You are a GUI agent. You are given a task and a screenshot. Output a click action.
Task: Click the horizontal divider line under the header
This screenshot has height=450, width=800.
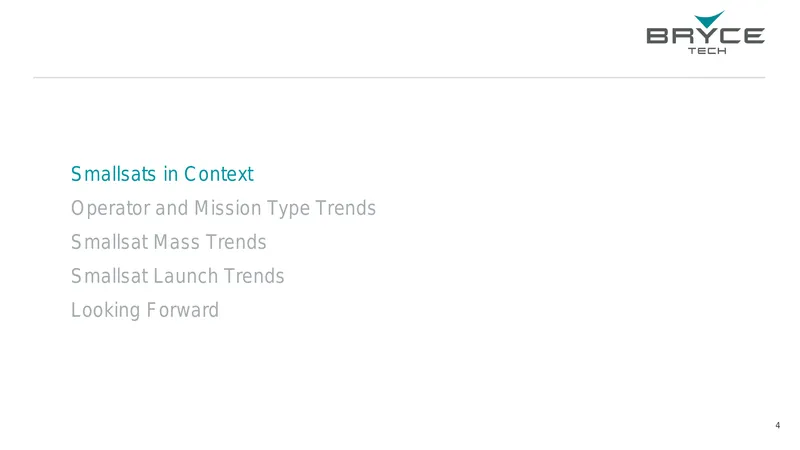(399, 78)
